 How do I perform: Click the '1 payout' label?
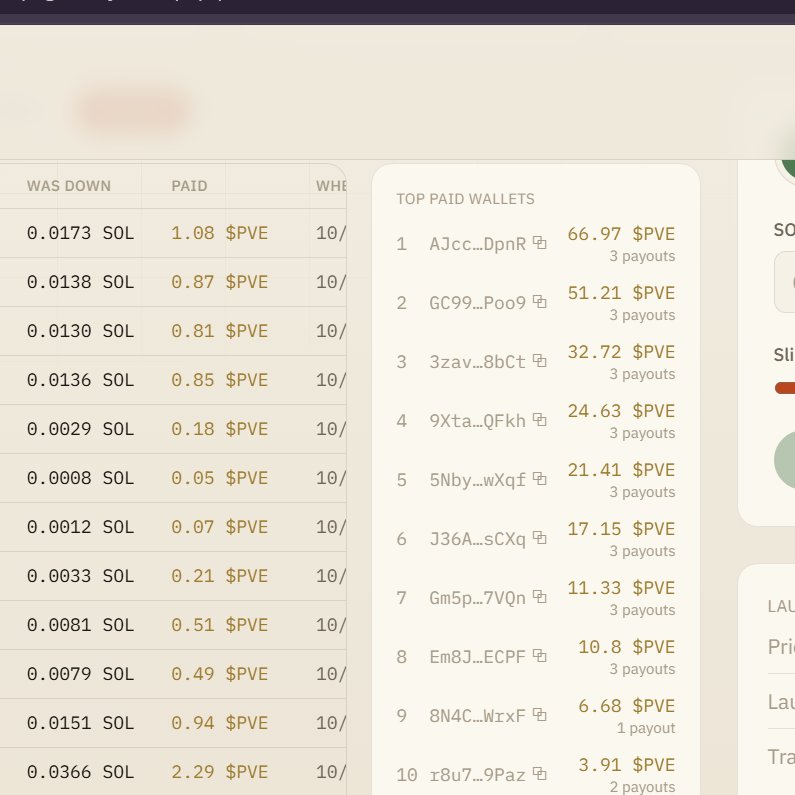pos(646,729)
